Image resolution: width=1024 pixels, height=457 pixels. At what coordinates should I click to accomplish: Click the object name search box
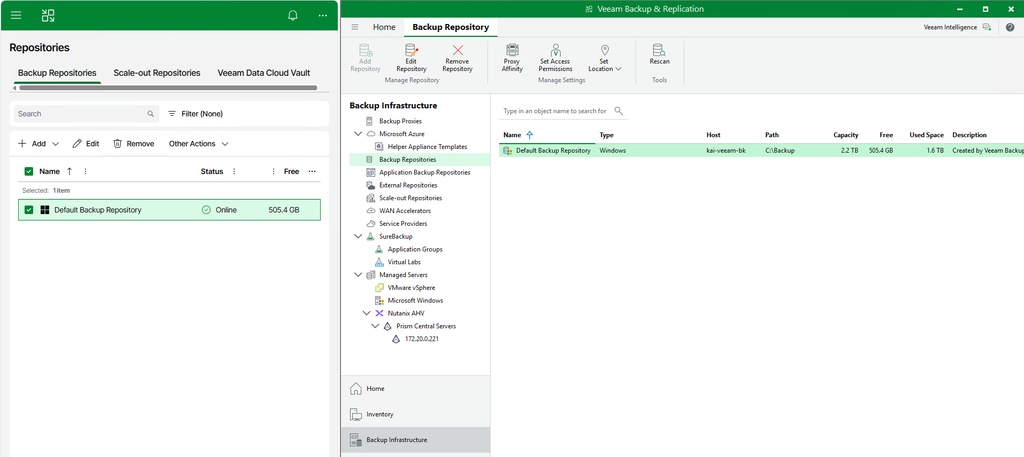click(x=563, y=111)
